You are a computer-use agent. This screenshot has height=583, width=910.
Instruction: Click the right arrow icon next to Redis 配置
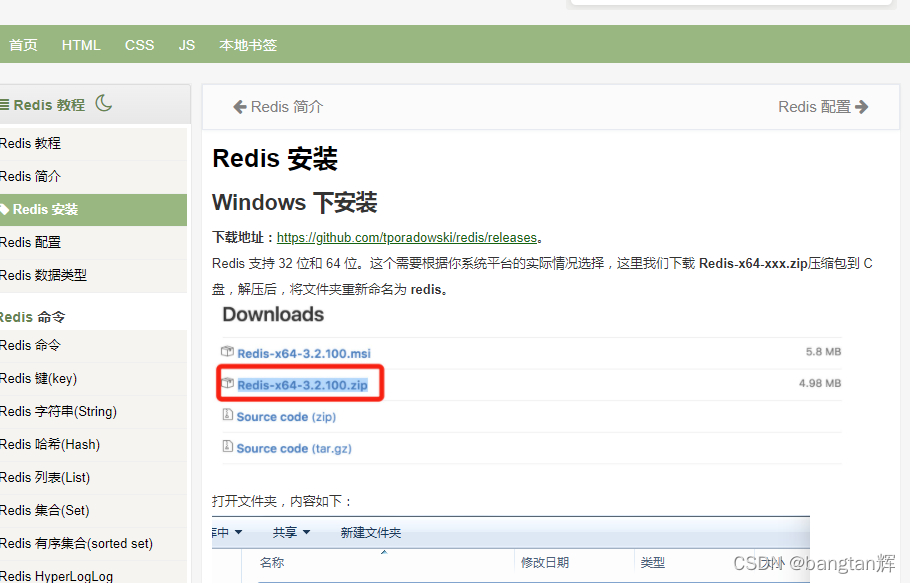coord(862,107)
